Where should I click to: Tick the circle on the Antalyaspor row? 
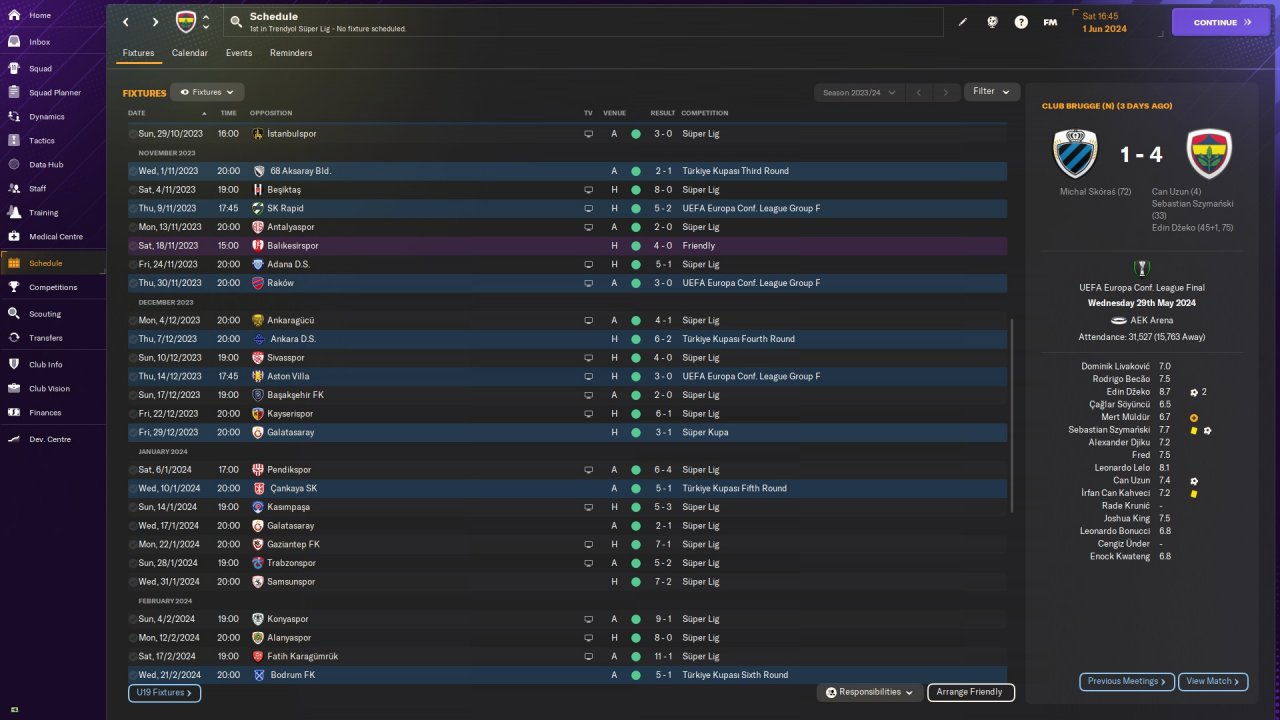[134, 227]
